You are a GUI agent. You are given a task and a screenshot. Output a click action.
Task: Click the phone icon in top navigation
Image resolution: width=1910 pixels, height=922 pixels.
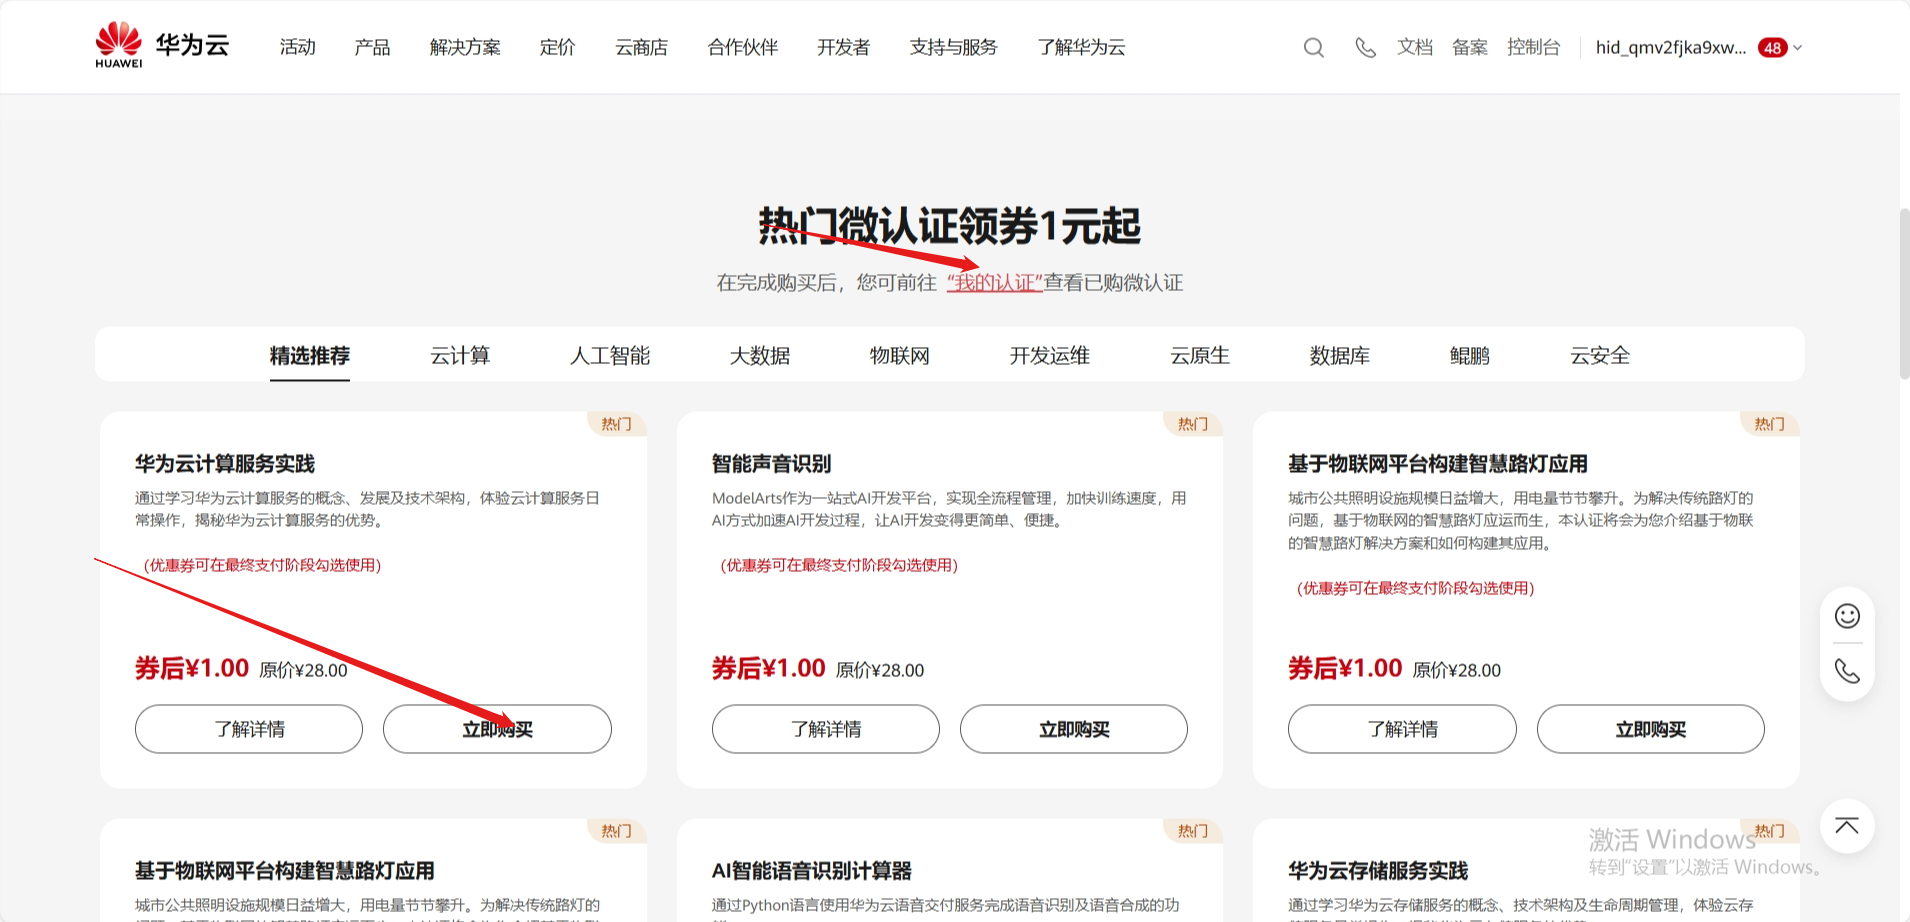[1365, 48]
